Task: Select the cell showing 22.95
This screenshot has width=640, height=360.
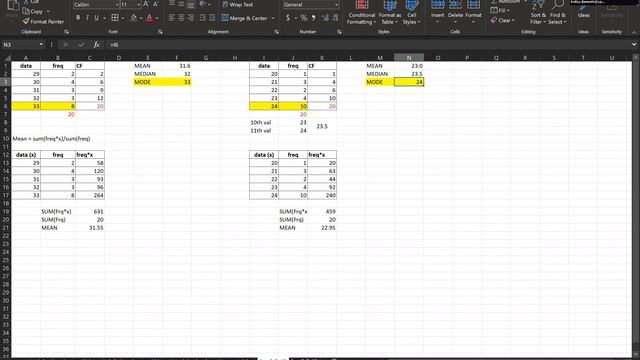Action: click(322, 228)
